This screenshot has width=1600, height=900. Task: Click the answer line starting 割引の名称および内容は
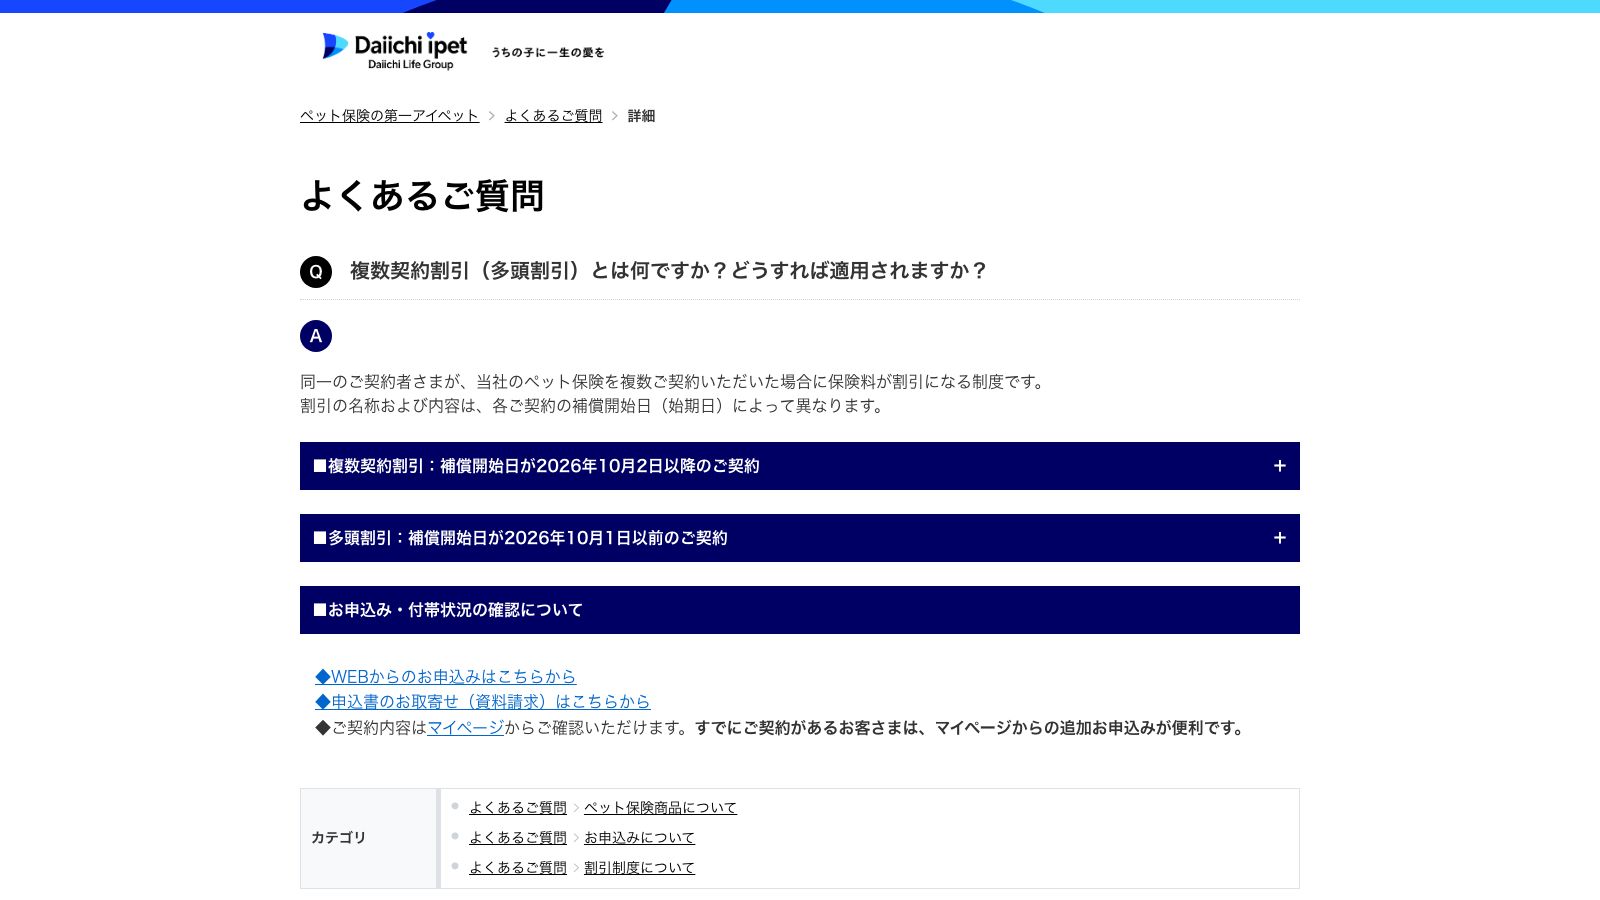point(594,406)
